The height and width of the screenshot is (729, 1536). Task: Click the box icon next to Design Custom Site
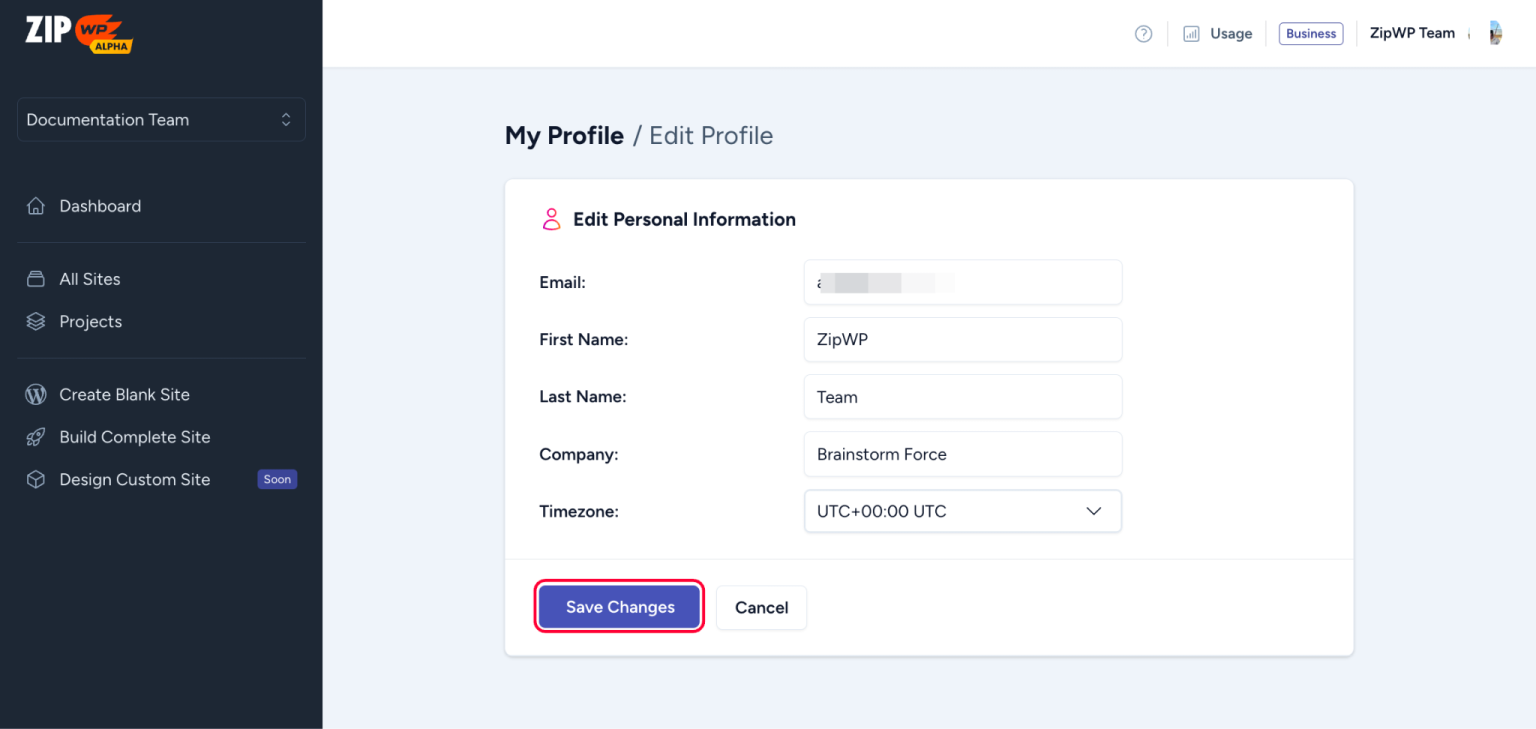pos(35,479)
